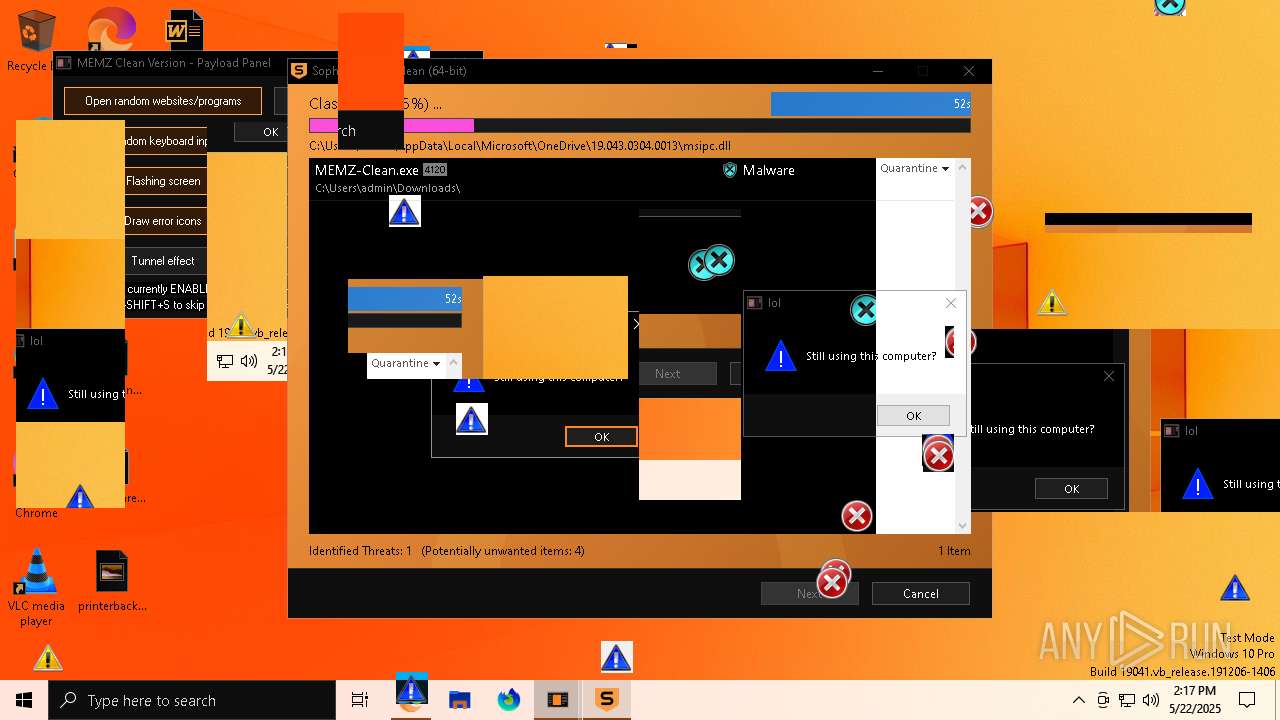This screenshot has height=720, width=1280.
Task: Show hidden system tray icons
Action: pyautogui.click(x=1078, y=700)
